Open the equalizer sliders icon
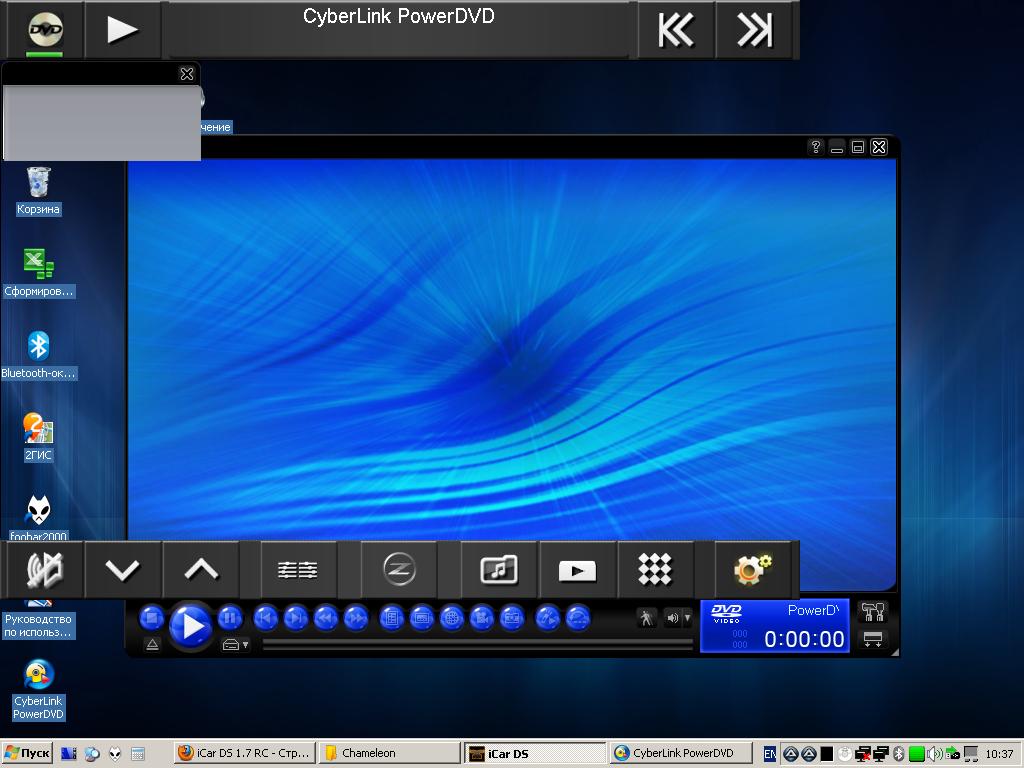Screen dimensions: 1024x768 coord(297,570)
